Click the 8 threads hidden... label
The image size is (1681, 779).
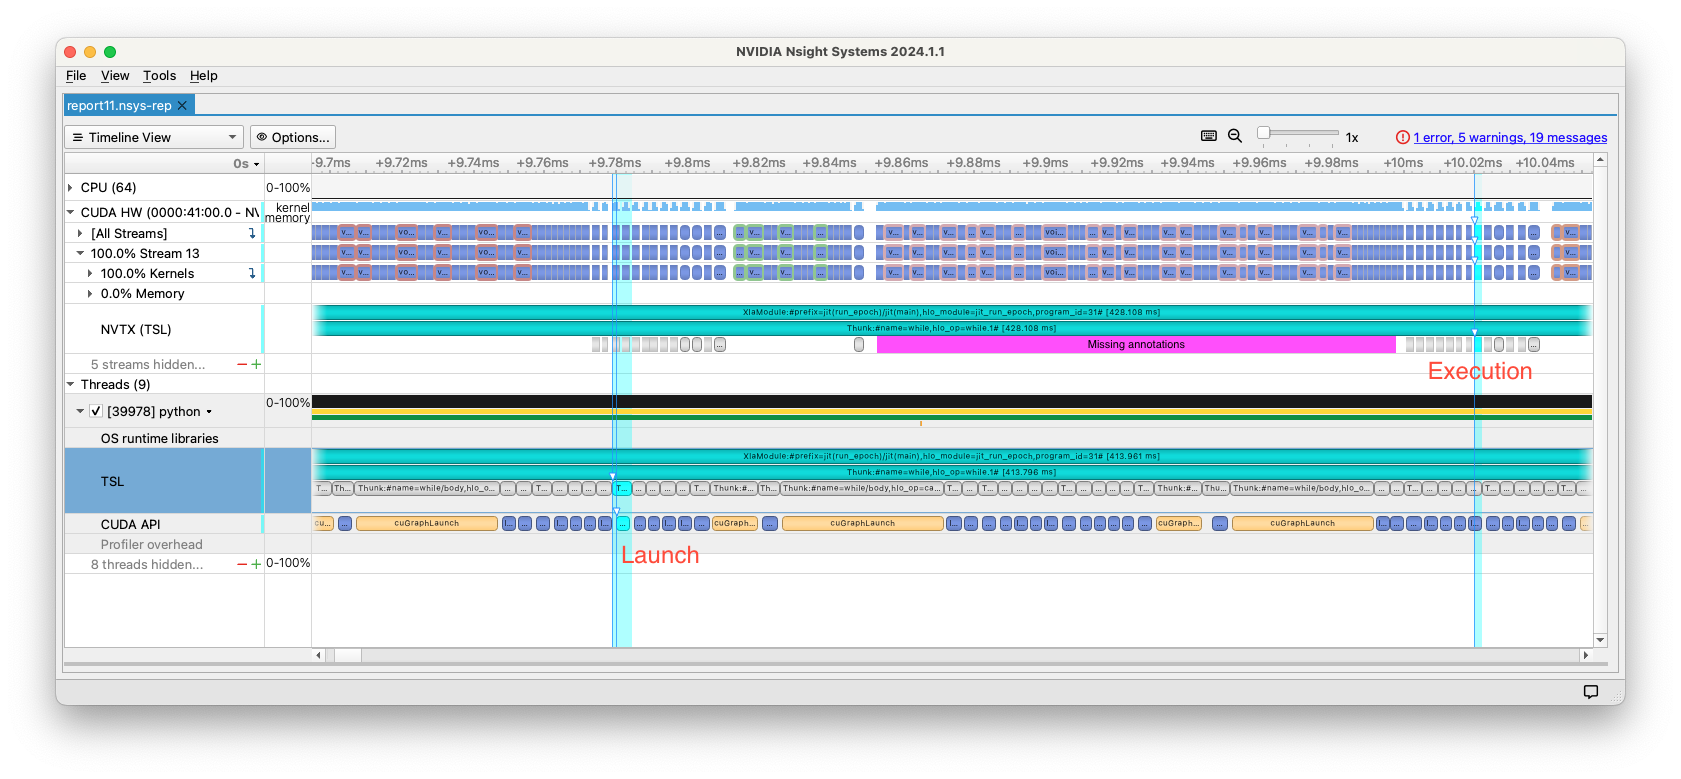[147, 565]
